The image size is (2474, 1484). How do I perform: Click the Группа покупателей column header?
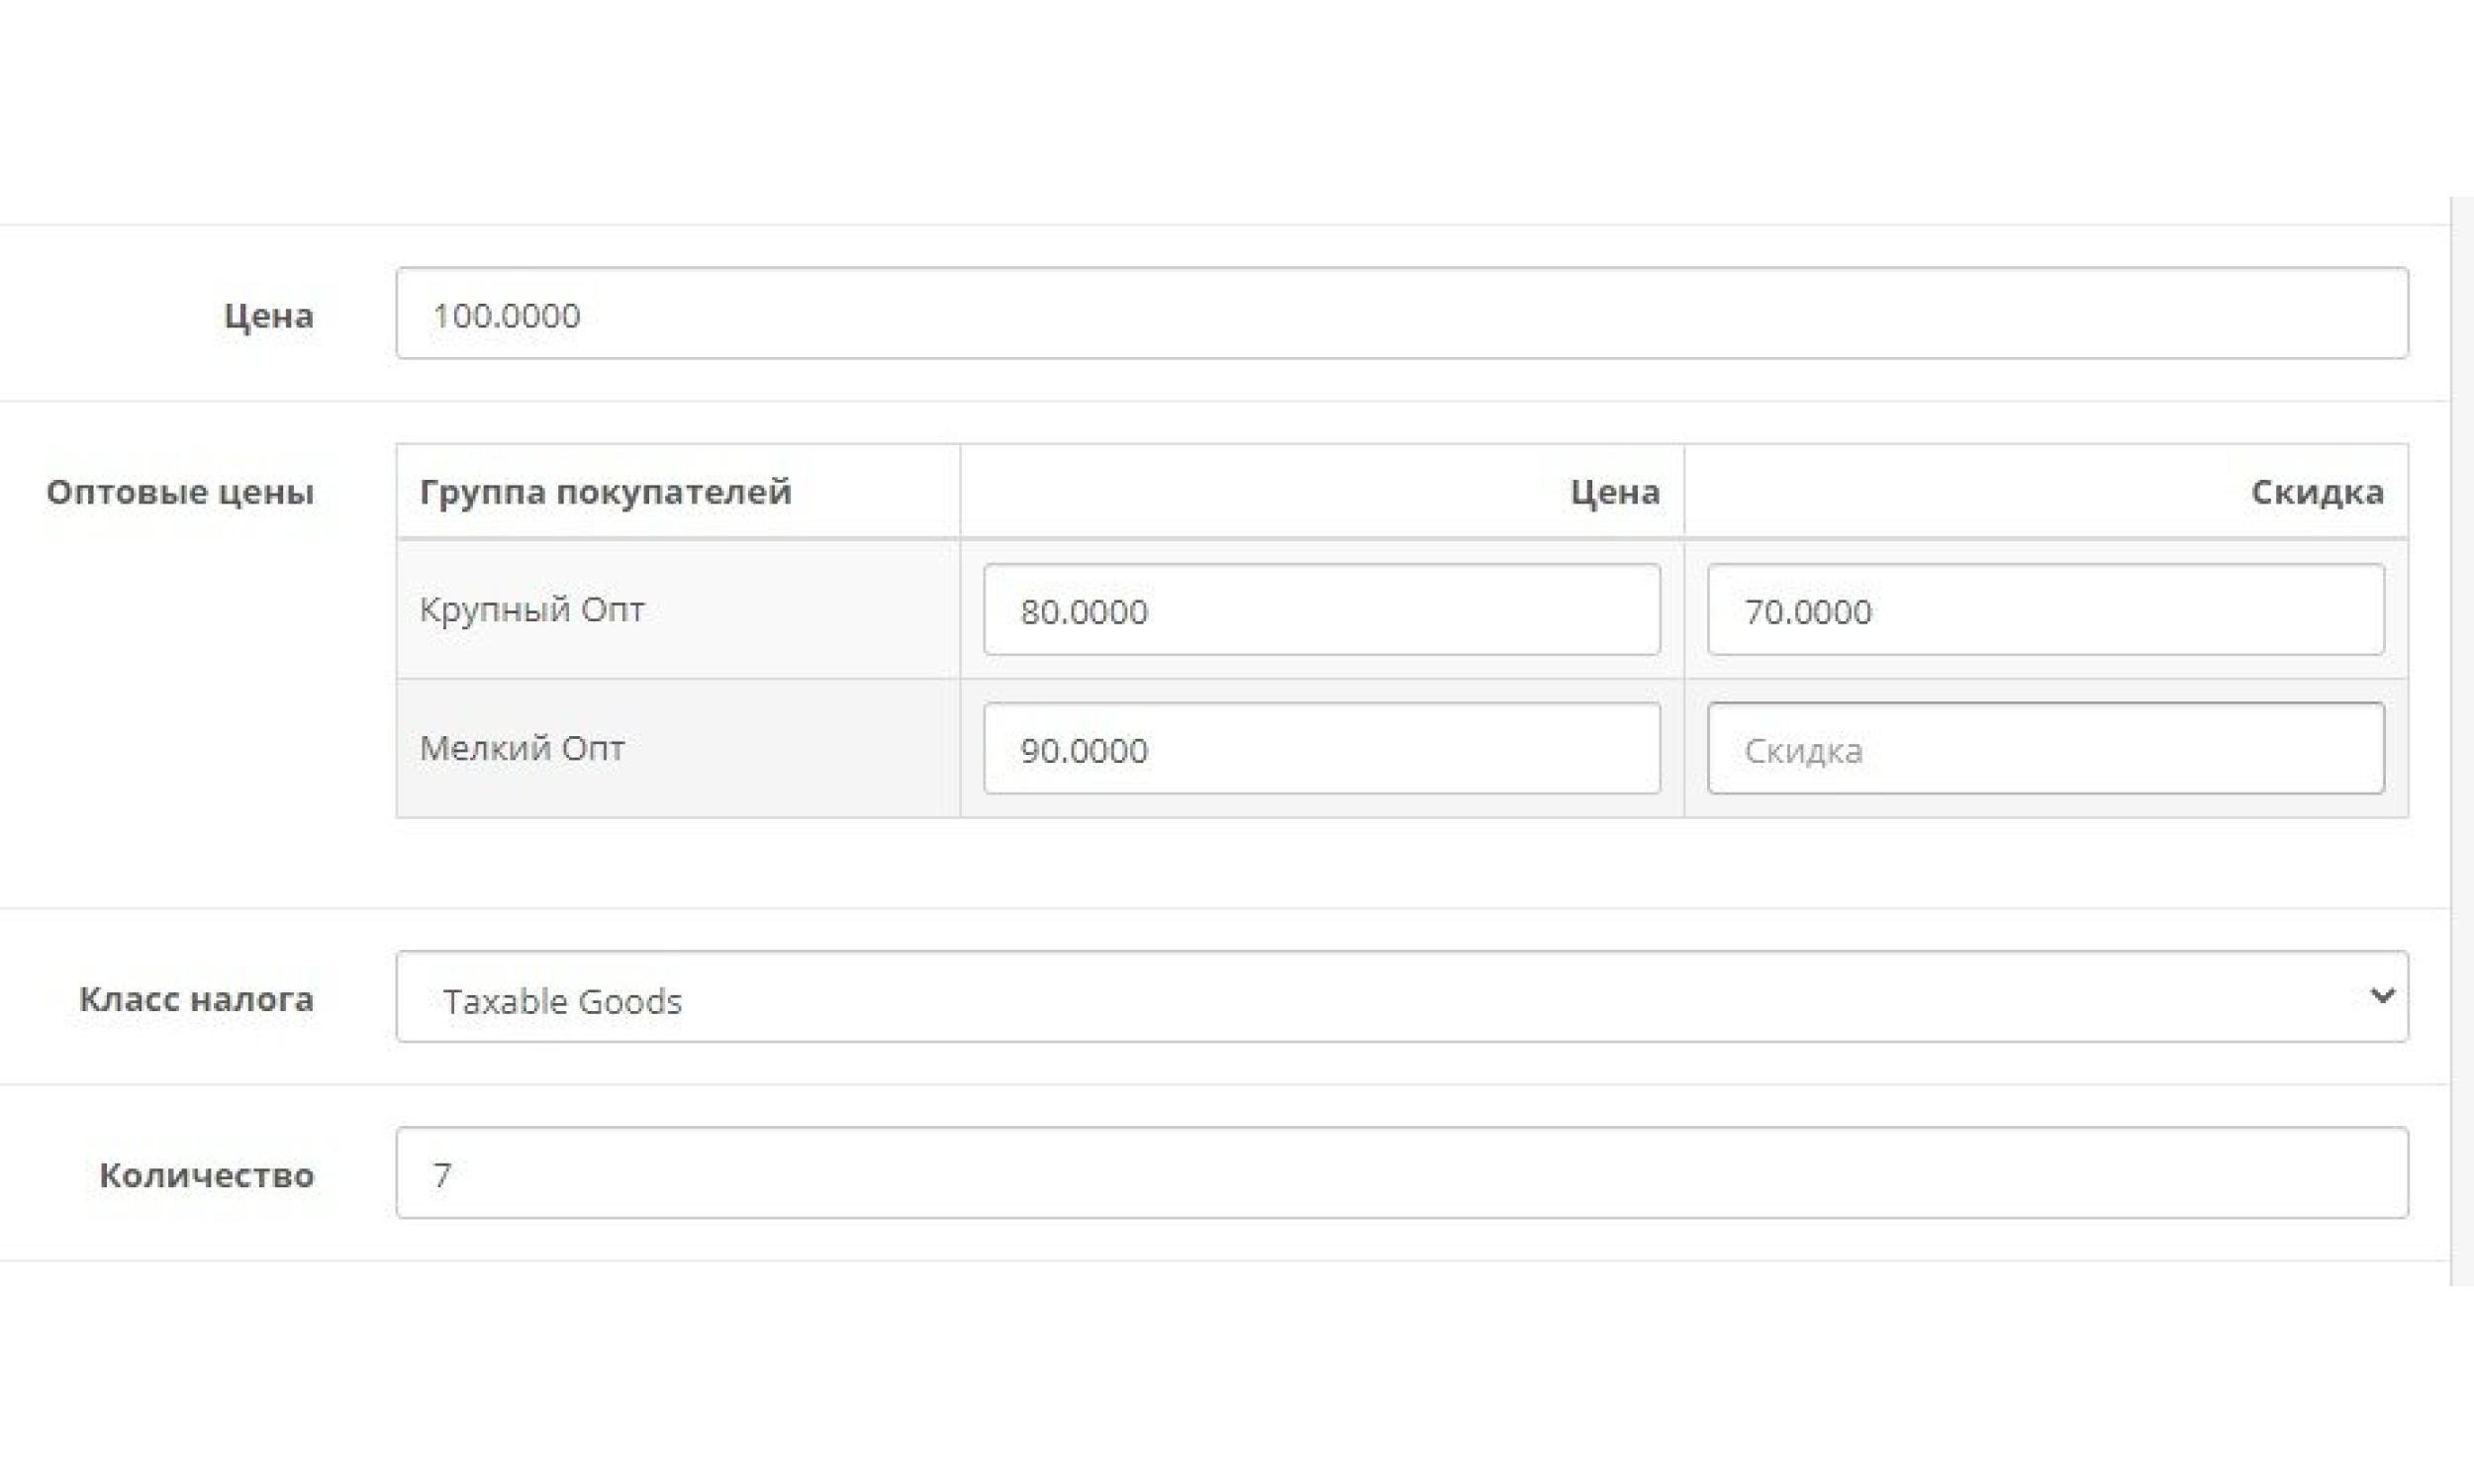605,492
